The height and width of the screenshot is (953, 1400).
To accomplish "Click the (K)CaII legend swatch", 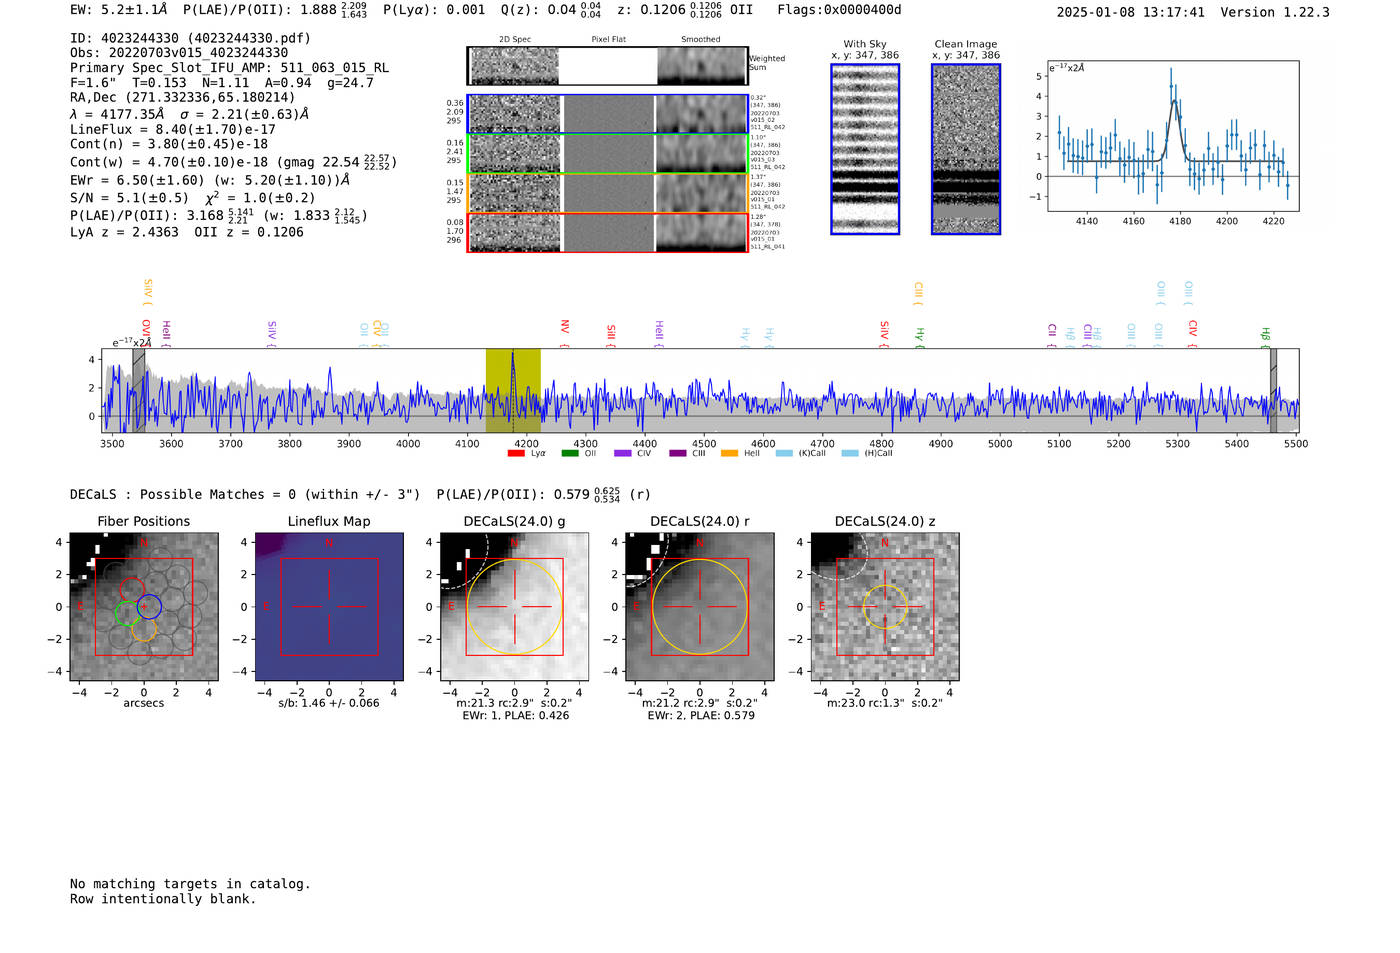I will tap(784, 454).
